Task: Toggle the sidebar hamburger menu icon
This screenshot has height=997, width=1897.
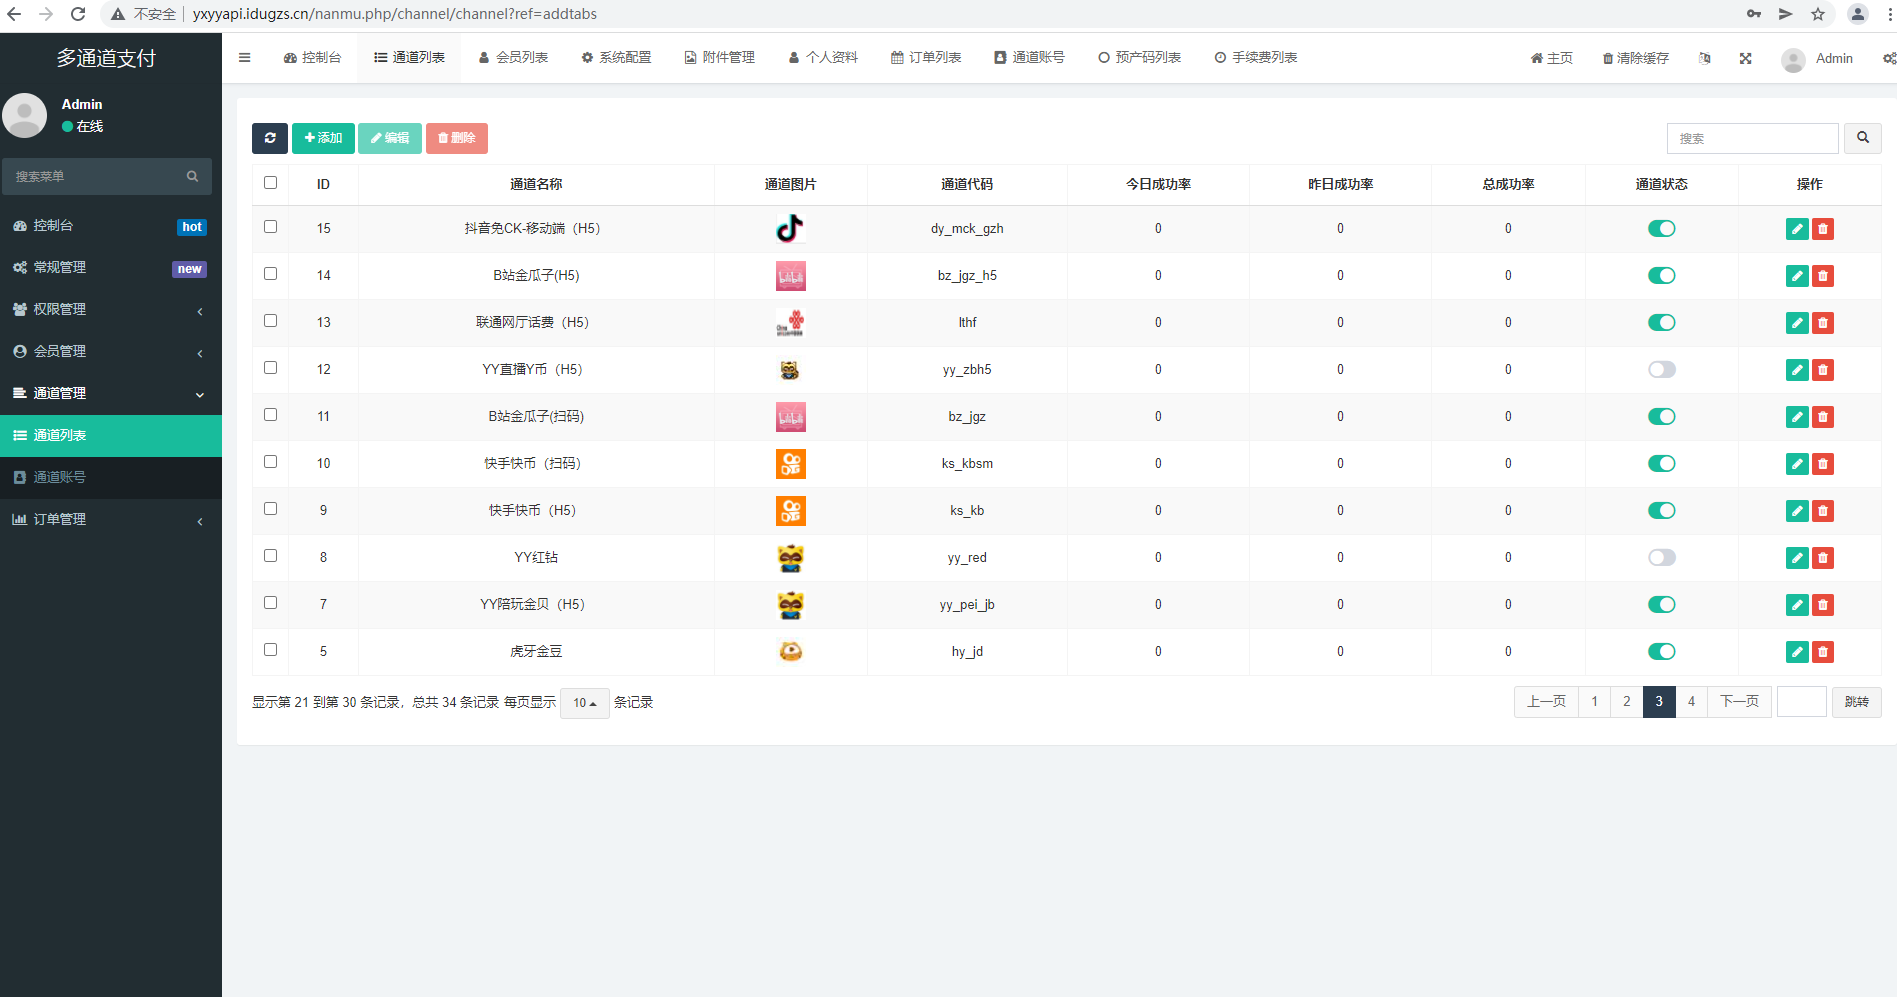Action: pyautogui.click(x=244, y=58)
